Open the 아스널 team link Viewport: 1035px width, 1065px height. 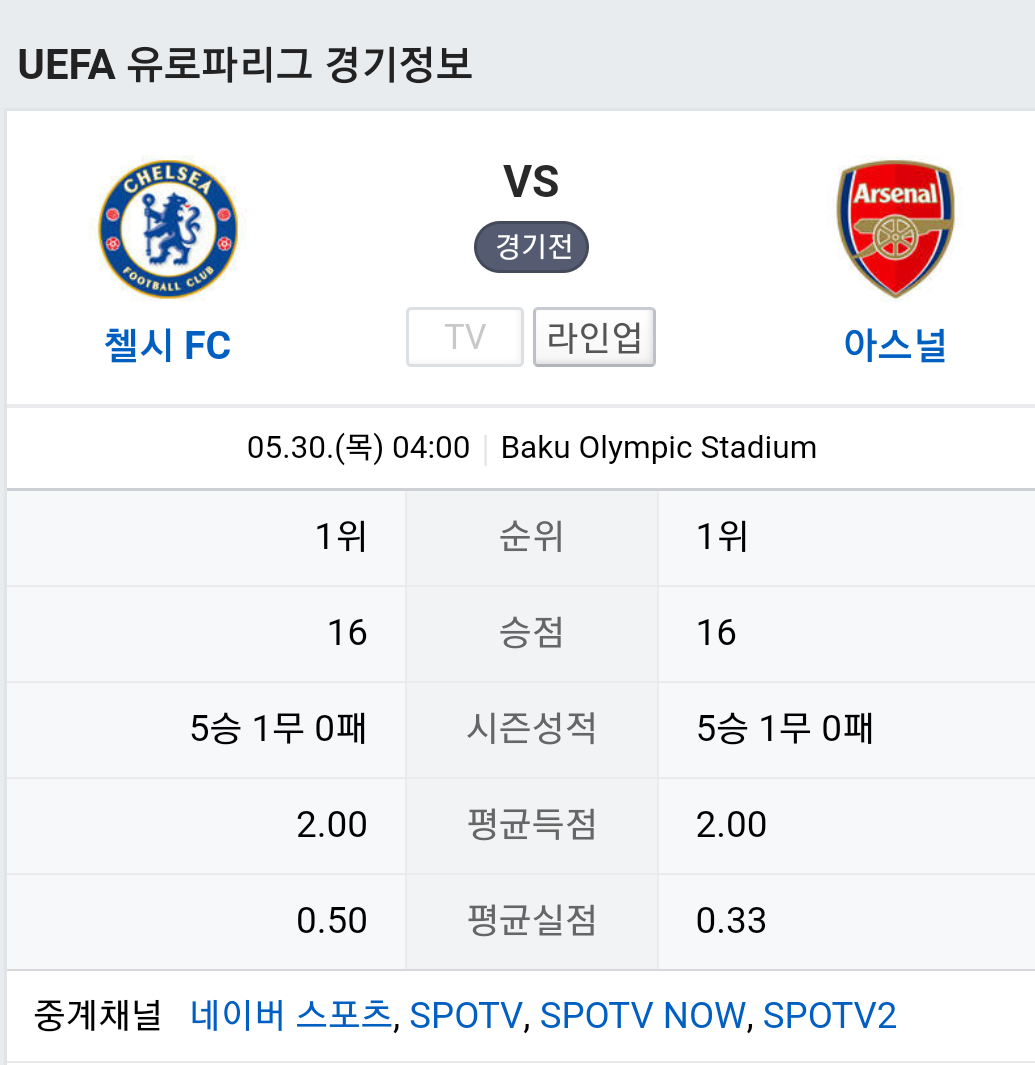895,345
